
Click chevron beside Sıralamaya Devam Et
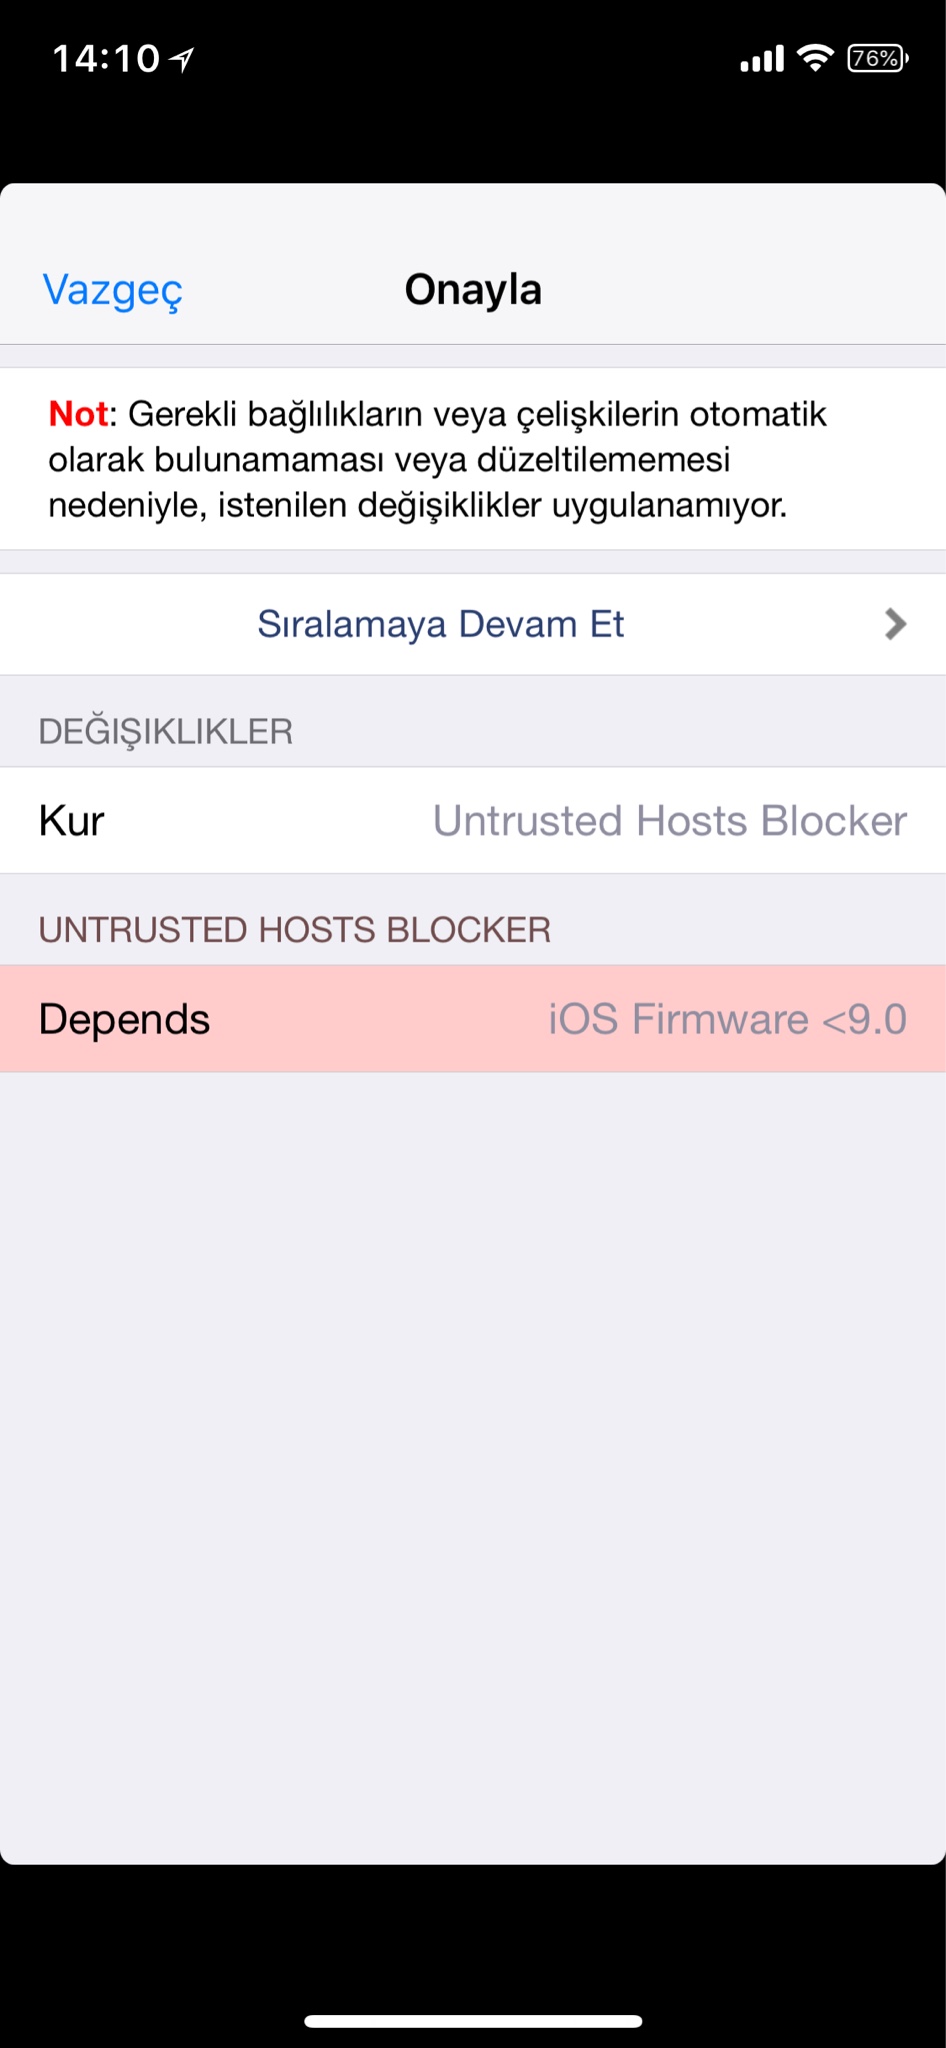[x=895, y=624]
